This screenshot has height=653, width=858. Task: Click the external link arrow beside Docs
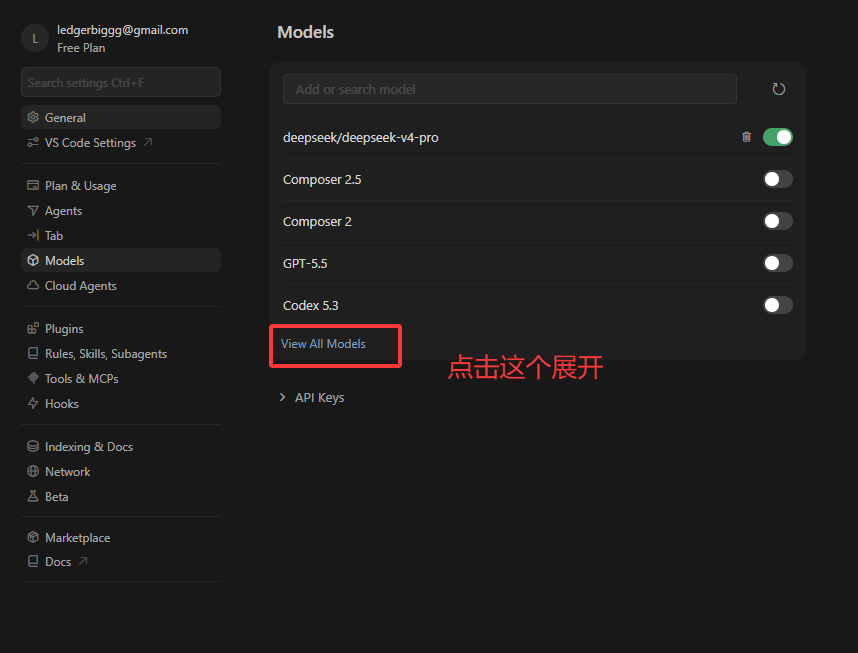tap(83, 561)
